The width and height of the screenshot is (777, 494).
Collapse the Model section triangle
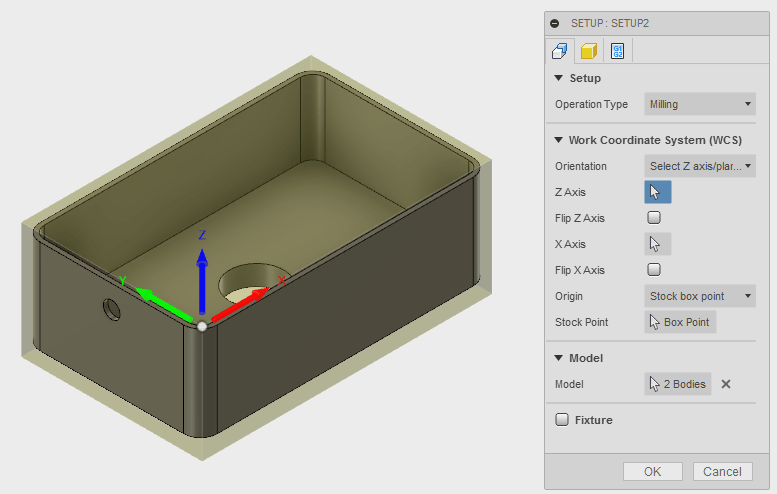pyautogui.click(x=558, y=358)
